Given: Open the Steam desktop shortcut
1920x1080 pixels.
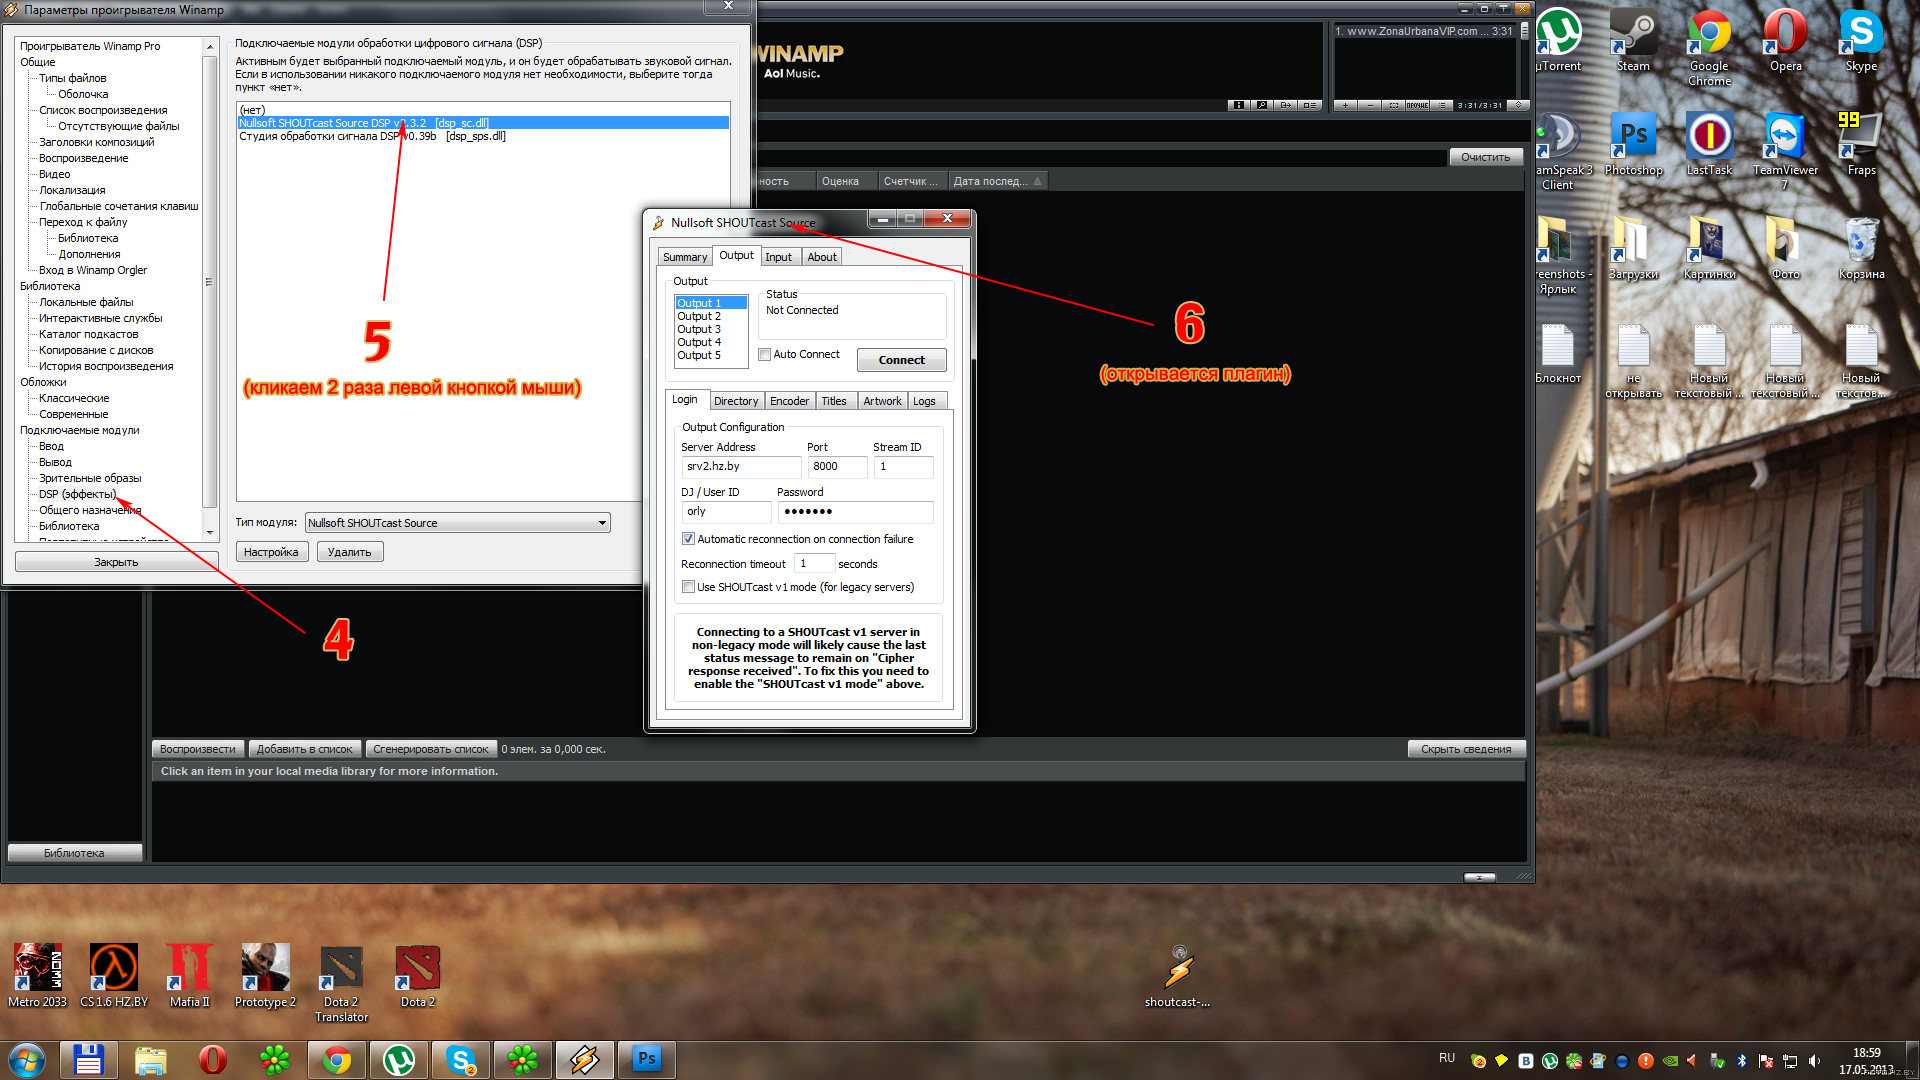Looking at the screenshot, I should (1633, 41).
